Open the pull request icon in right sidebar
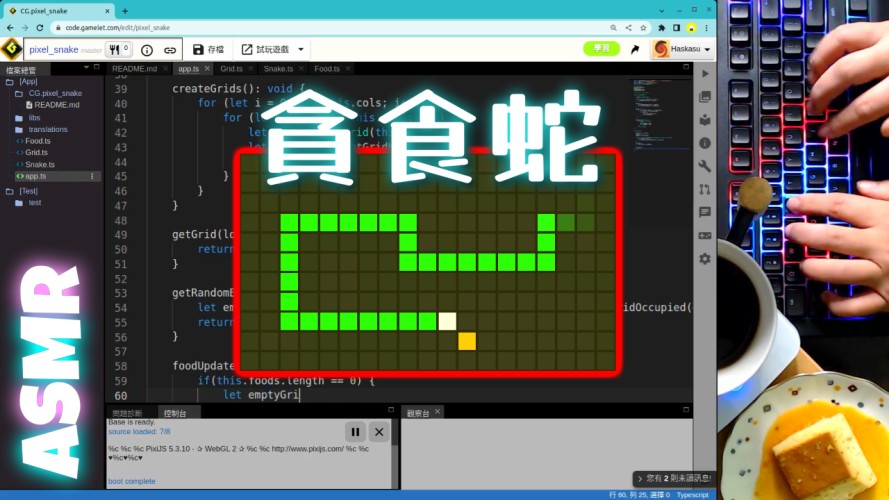889x500 pixels. click(705, 189)
